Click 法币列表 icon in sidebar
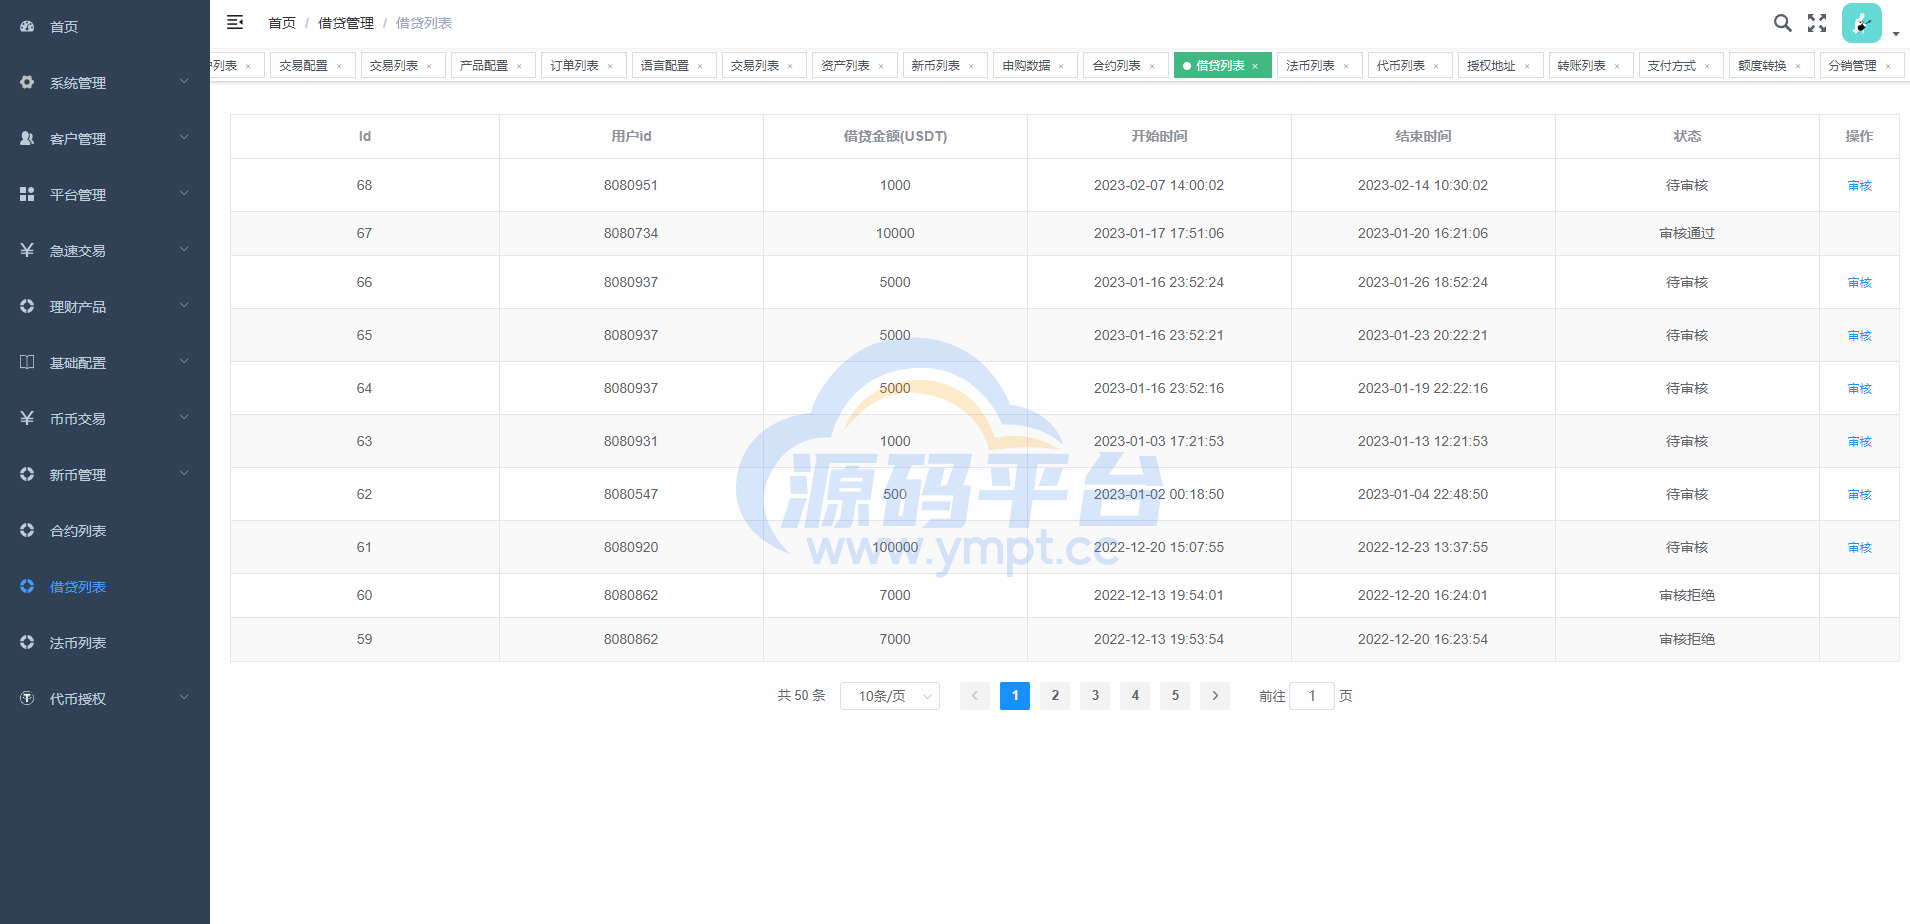 (x=27, y=643)
